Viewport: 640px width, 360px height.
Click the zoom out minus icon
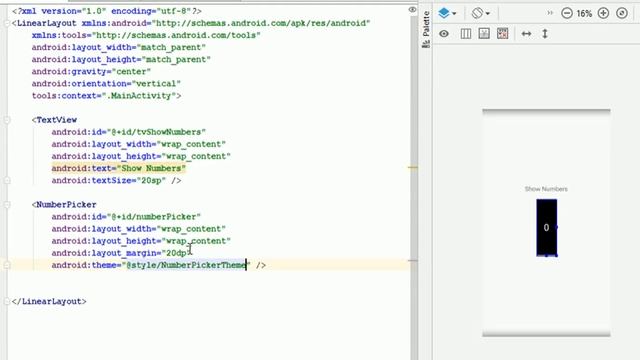567,13
